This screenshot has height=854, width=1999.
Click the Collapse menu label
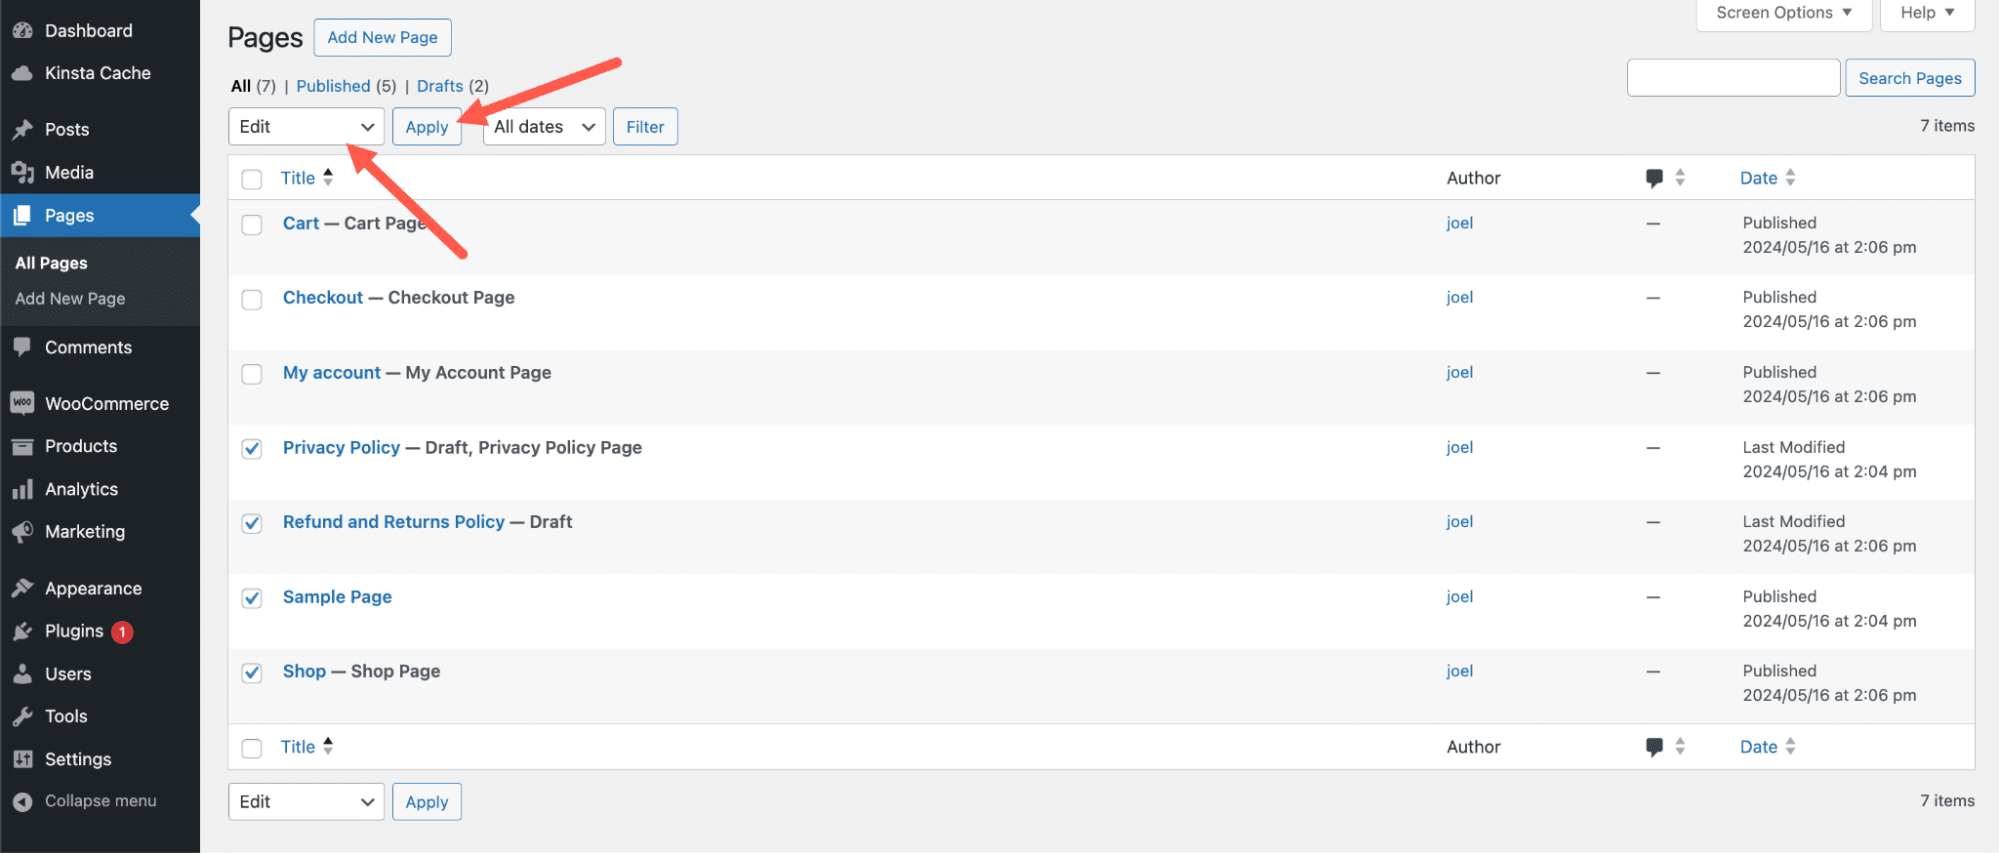pyautogui.click(x=100, y=801)
